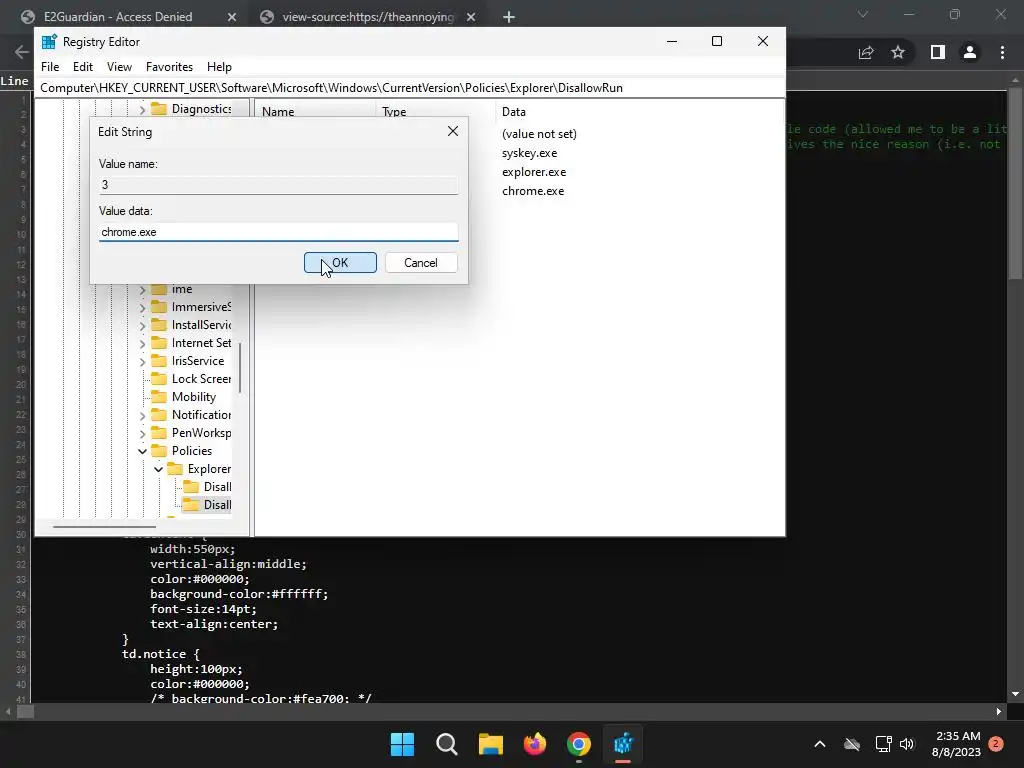The height and width of the screenshot is (768, 1024).
Task: Open taskbar Search
Action: click(x=447, y=744)
